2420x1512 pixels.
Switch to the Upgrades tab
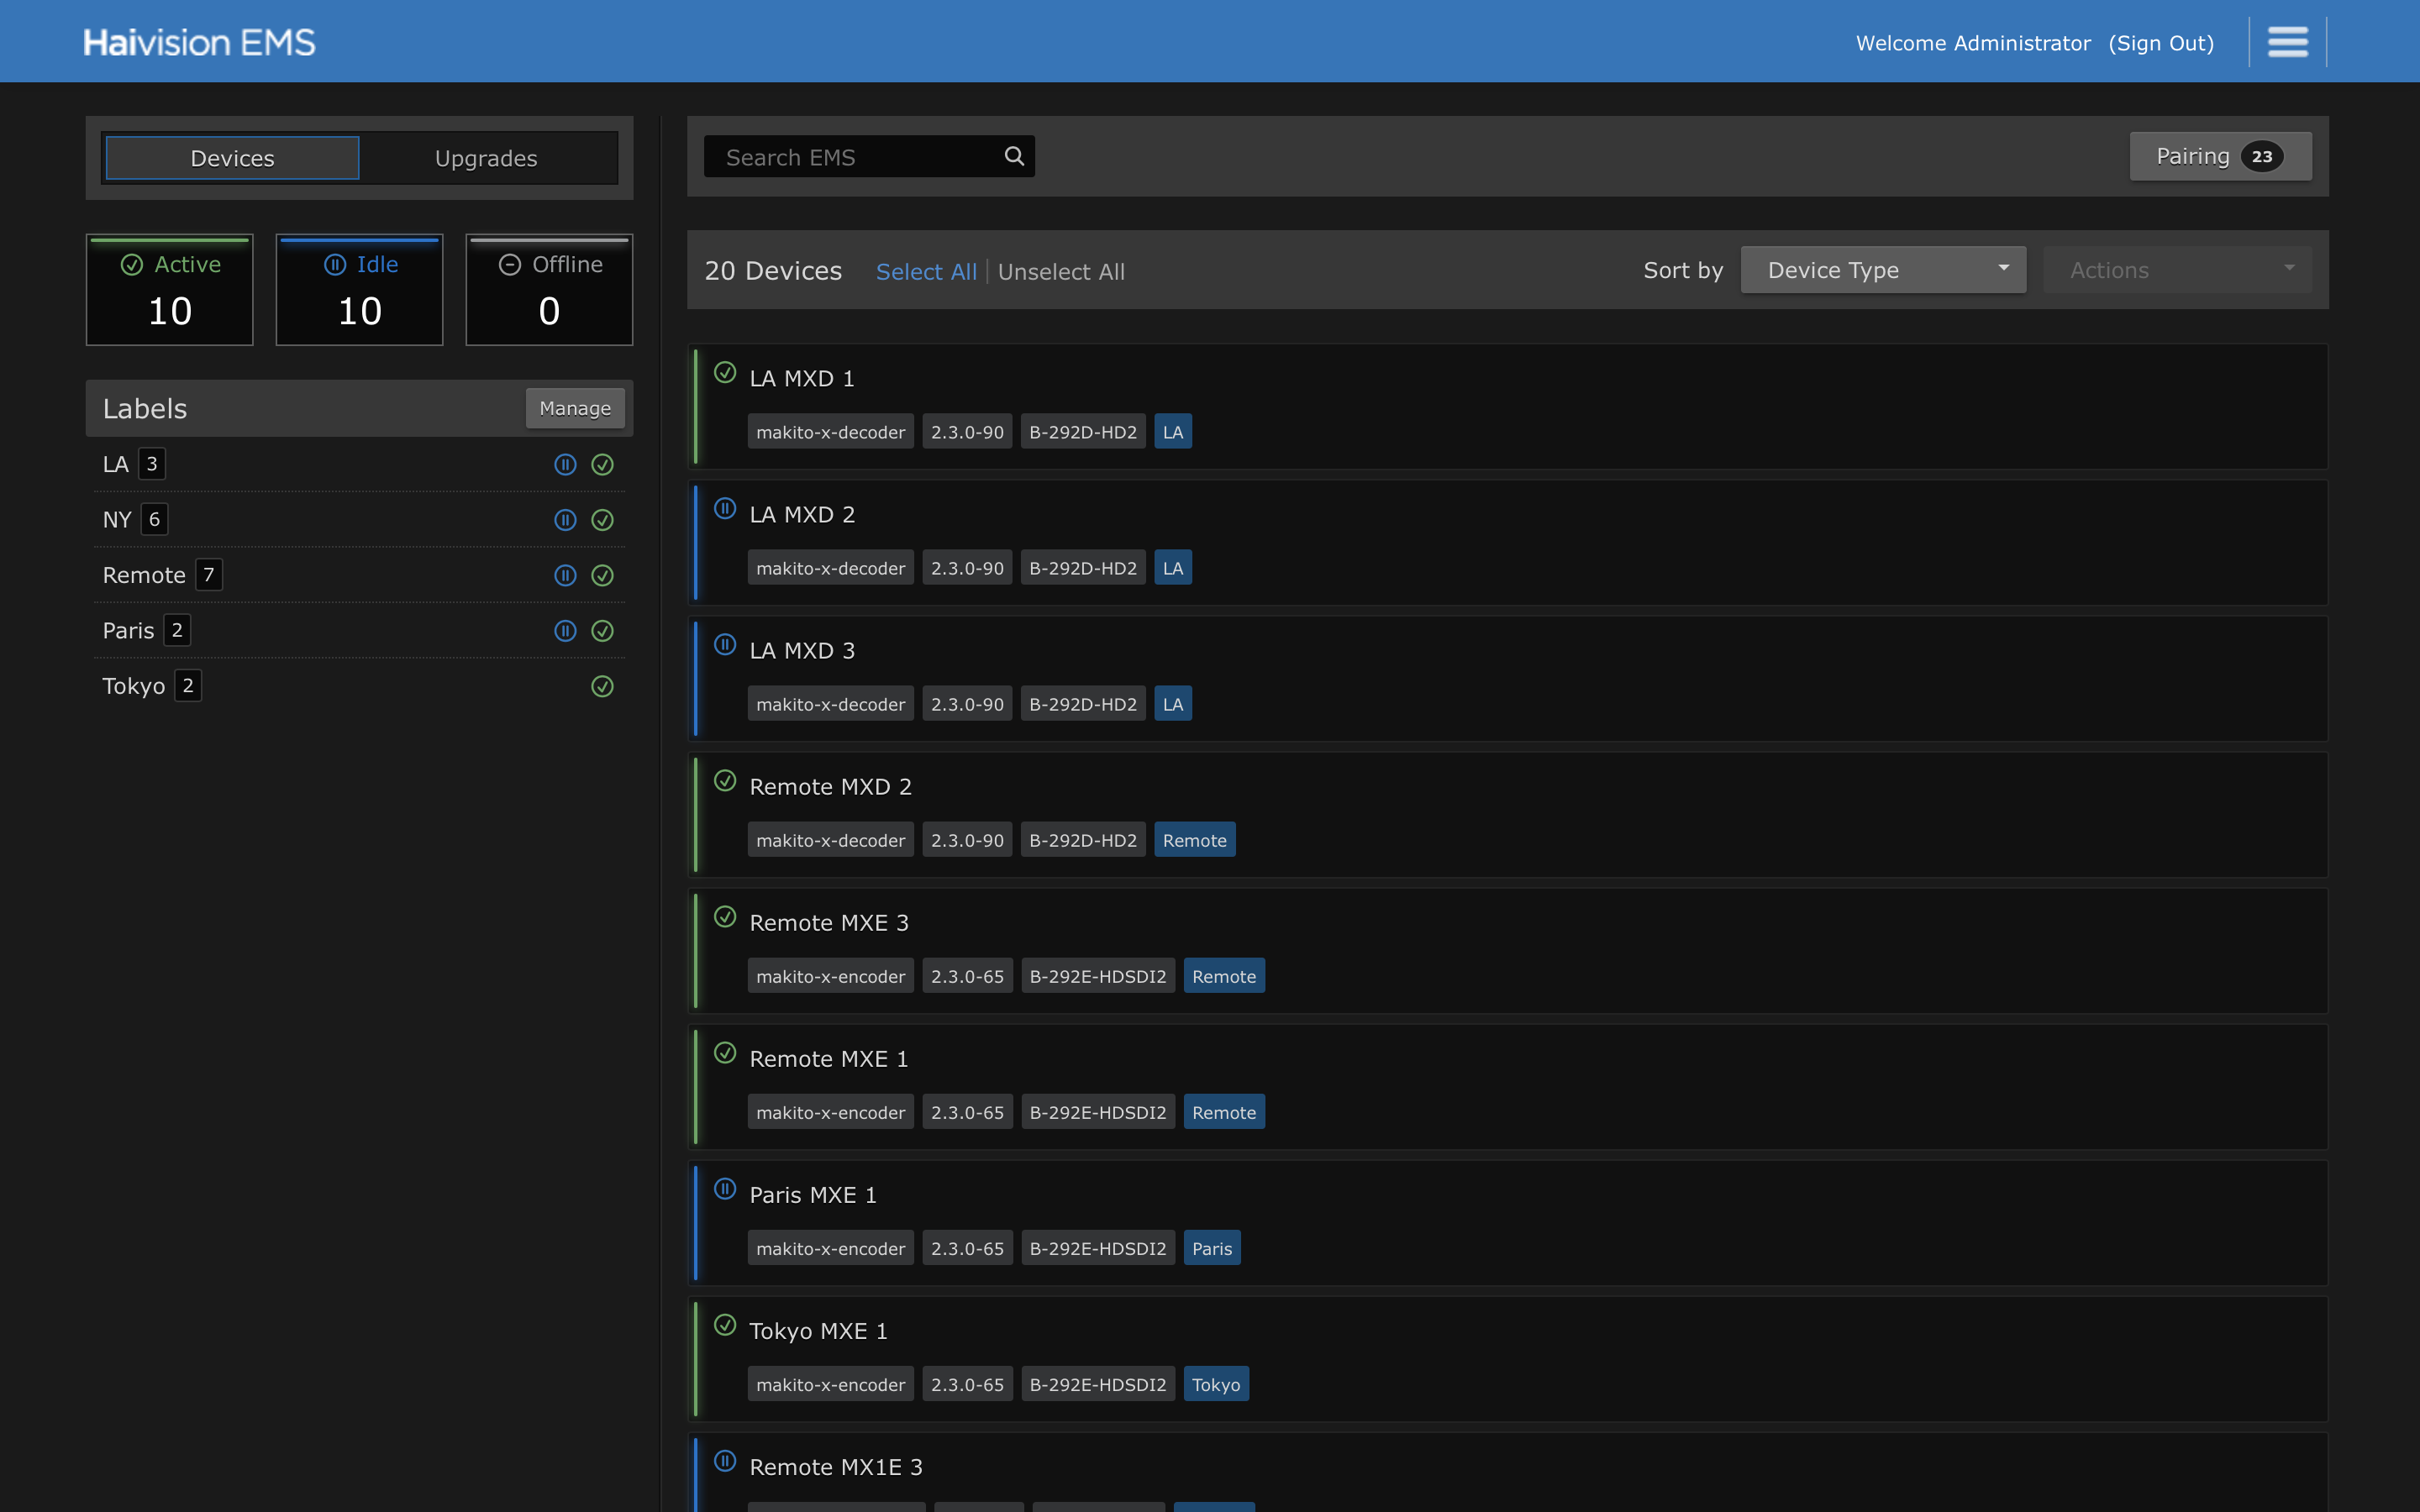click(x=486, y=158)
